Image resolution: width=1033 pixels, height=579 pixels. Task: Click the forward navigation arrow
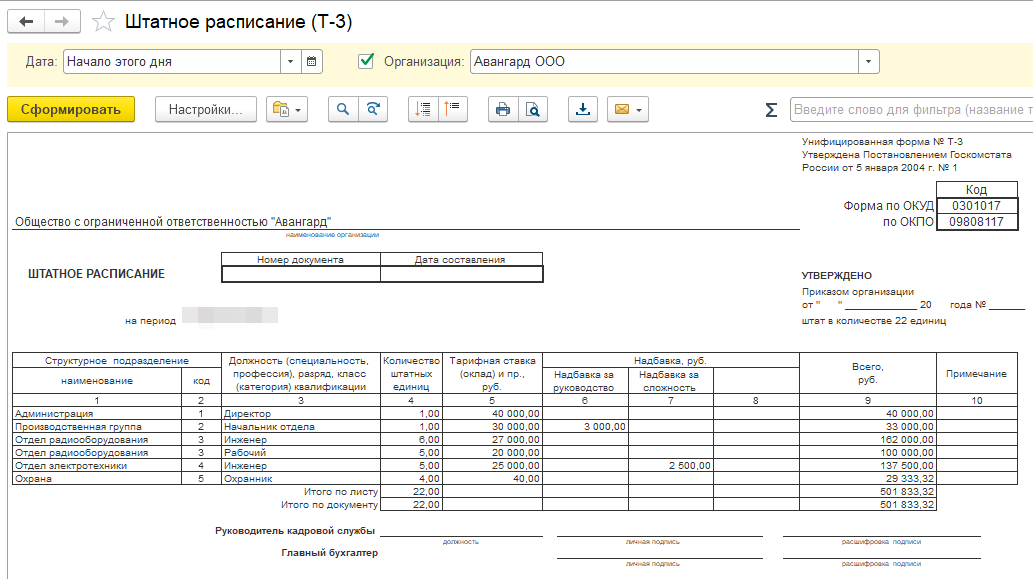(x=62, y=21)
